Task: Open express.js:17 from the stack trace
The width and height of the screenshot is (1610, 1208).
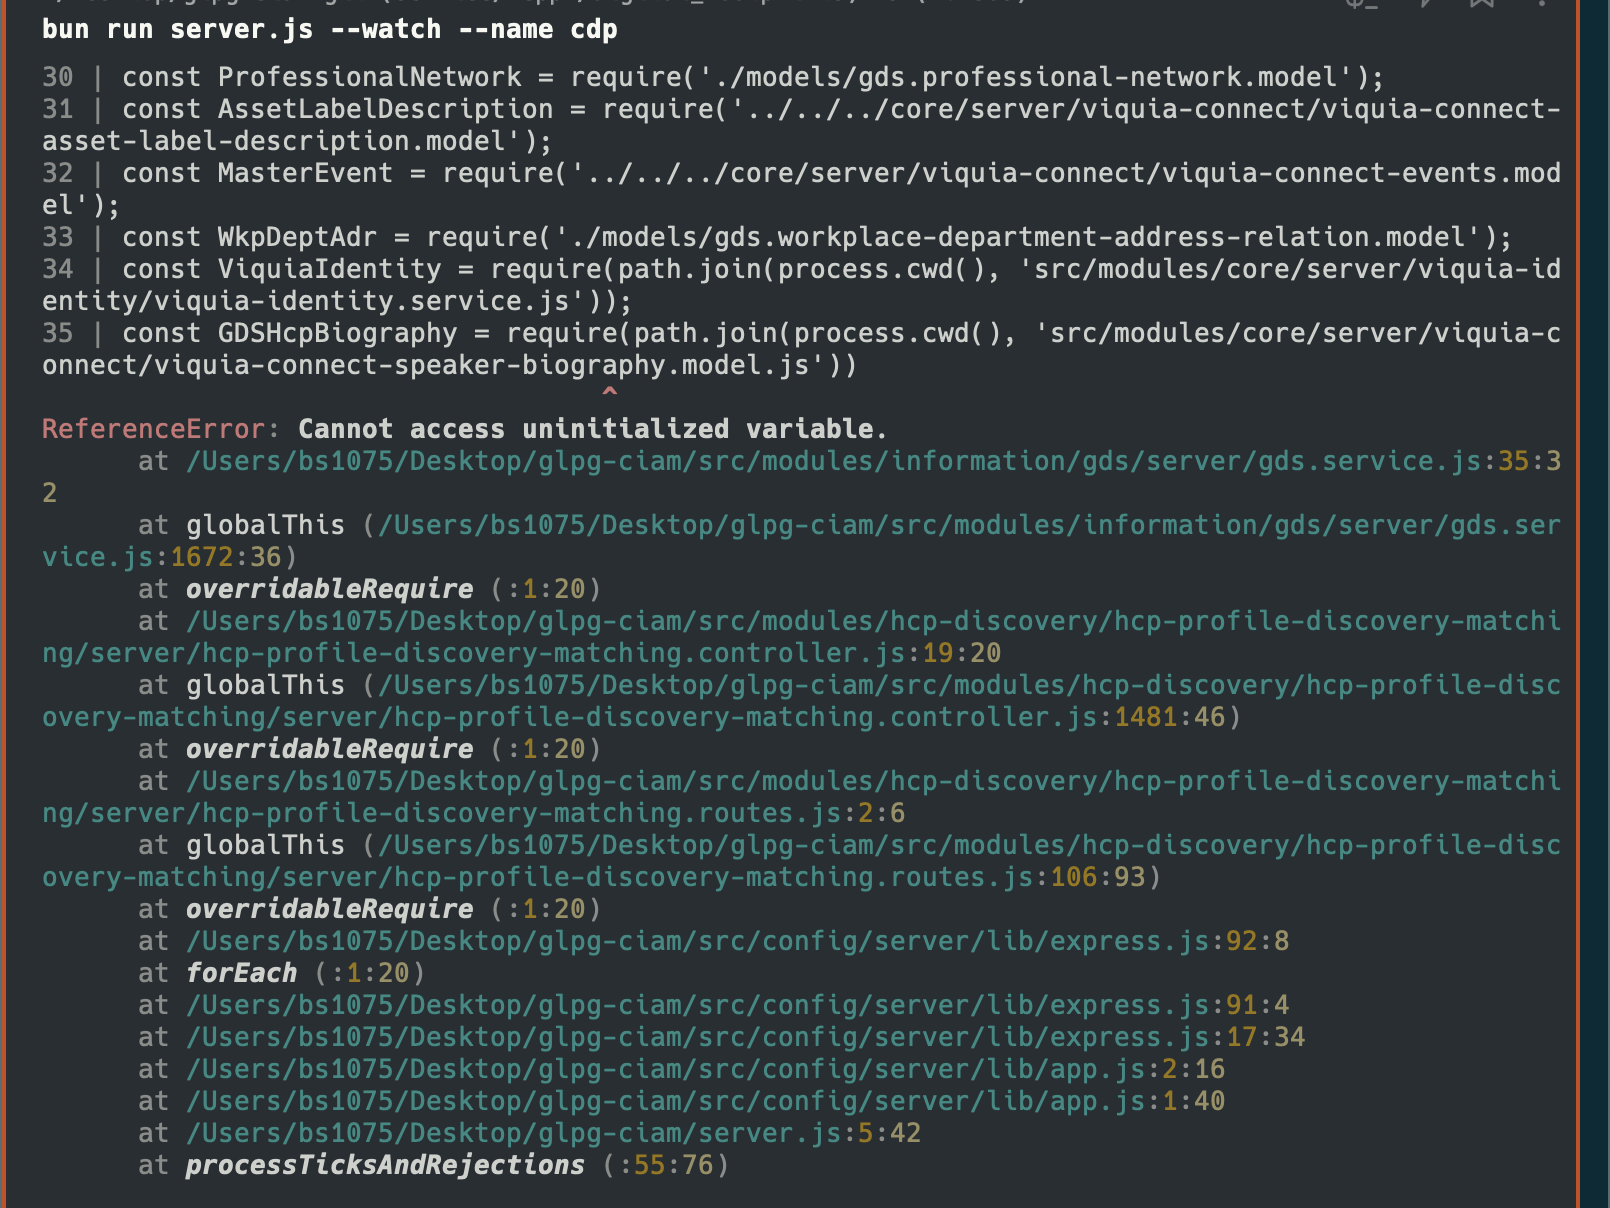Action: (x=700, y=1037)
